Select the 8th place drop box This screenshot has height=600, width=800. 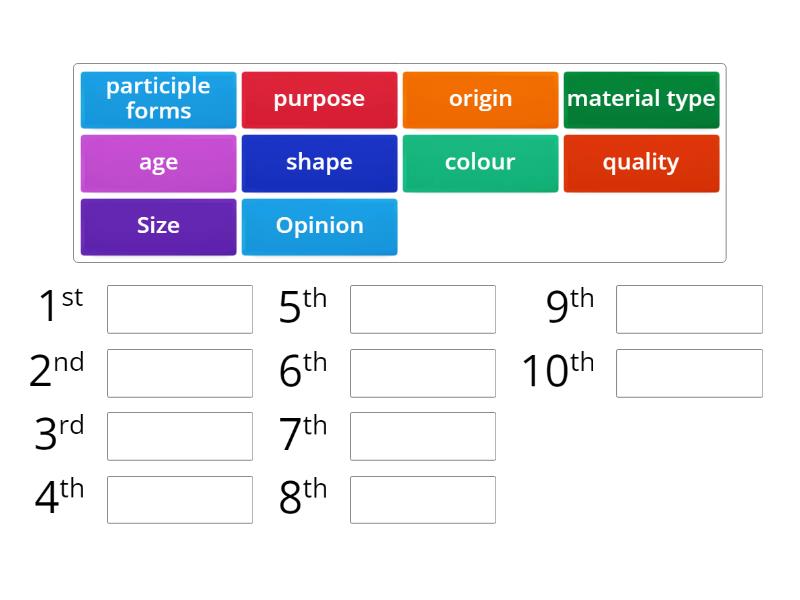(422, 499)
